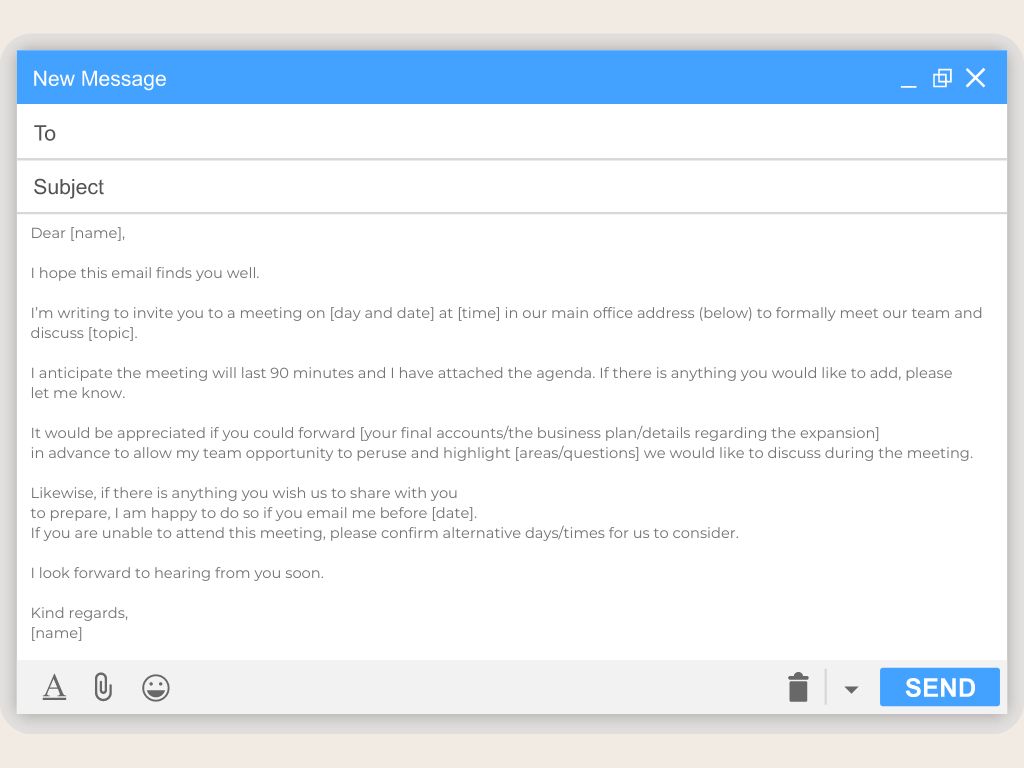Attach a file with paperclip icon

click(103, 687)
